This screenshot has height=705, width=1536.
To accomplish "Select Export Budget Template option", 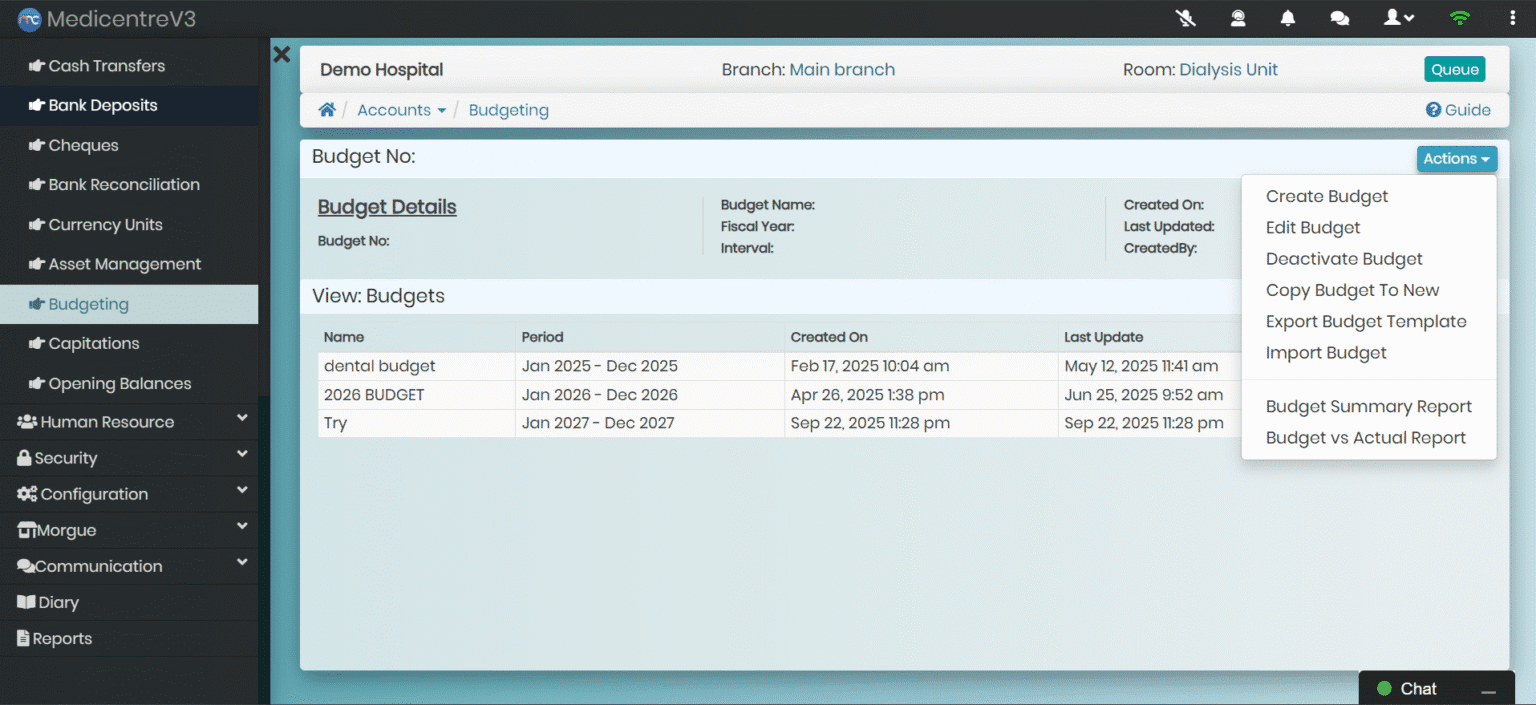I will click(x=1365, y=322).
